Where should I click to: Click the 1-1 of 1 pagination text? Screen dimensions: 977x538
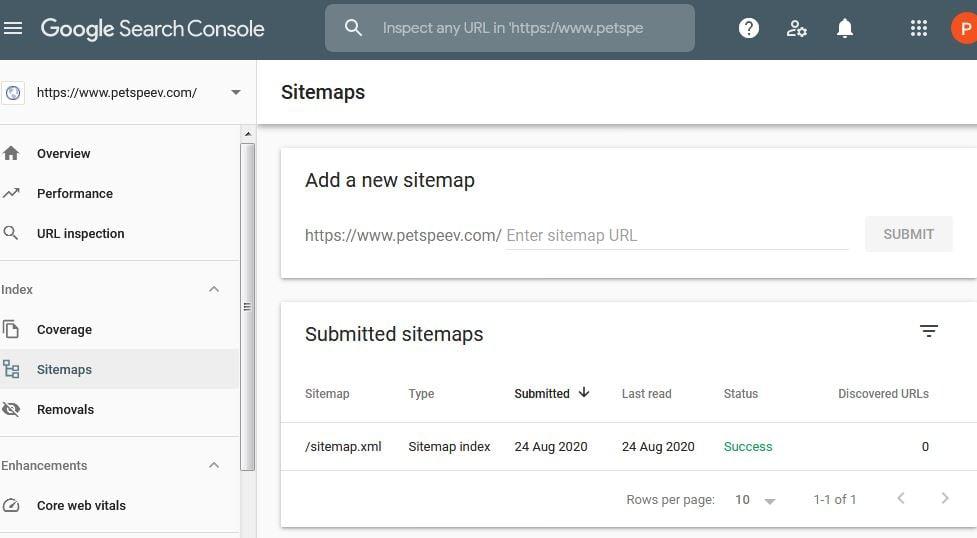(835, 500)
